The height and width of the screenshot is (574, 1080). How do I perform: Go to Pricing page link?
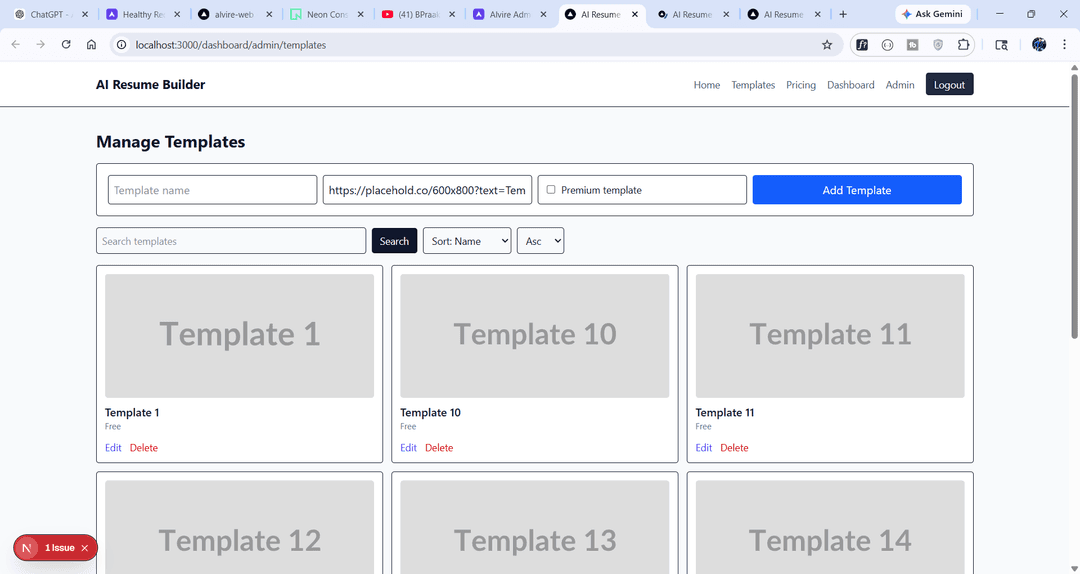pyautogui.click(x=801, y=85)
